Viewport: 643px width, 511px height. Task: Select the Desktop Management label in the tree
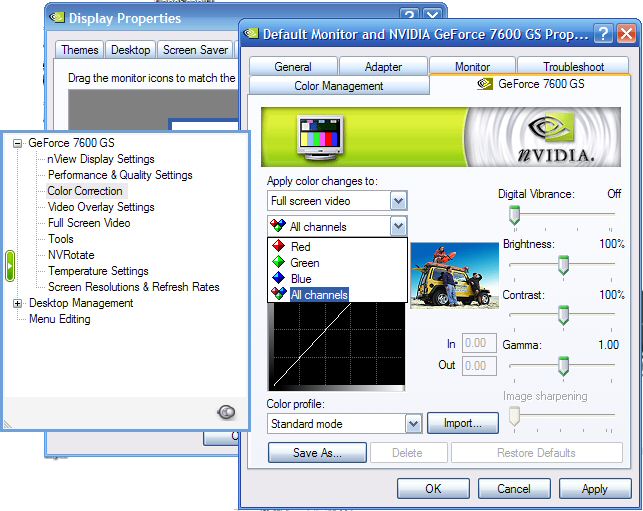pos(81,303)
